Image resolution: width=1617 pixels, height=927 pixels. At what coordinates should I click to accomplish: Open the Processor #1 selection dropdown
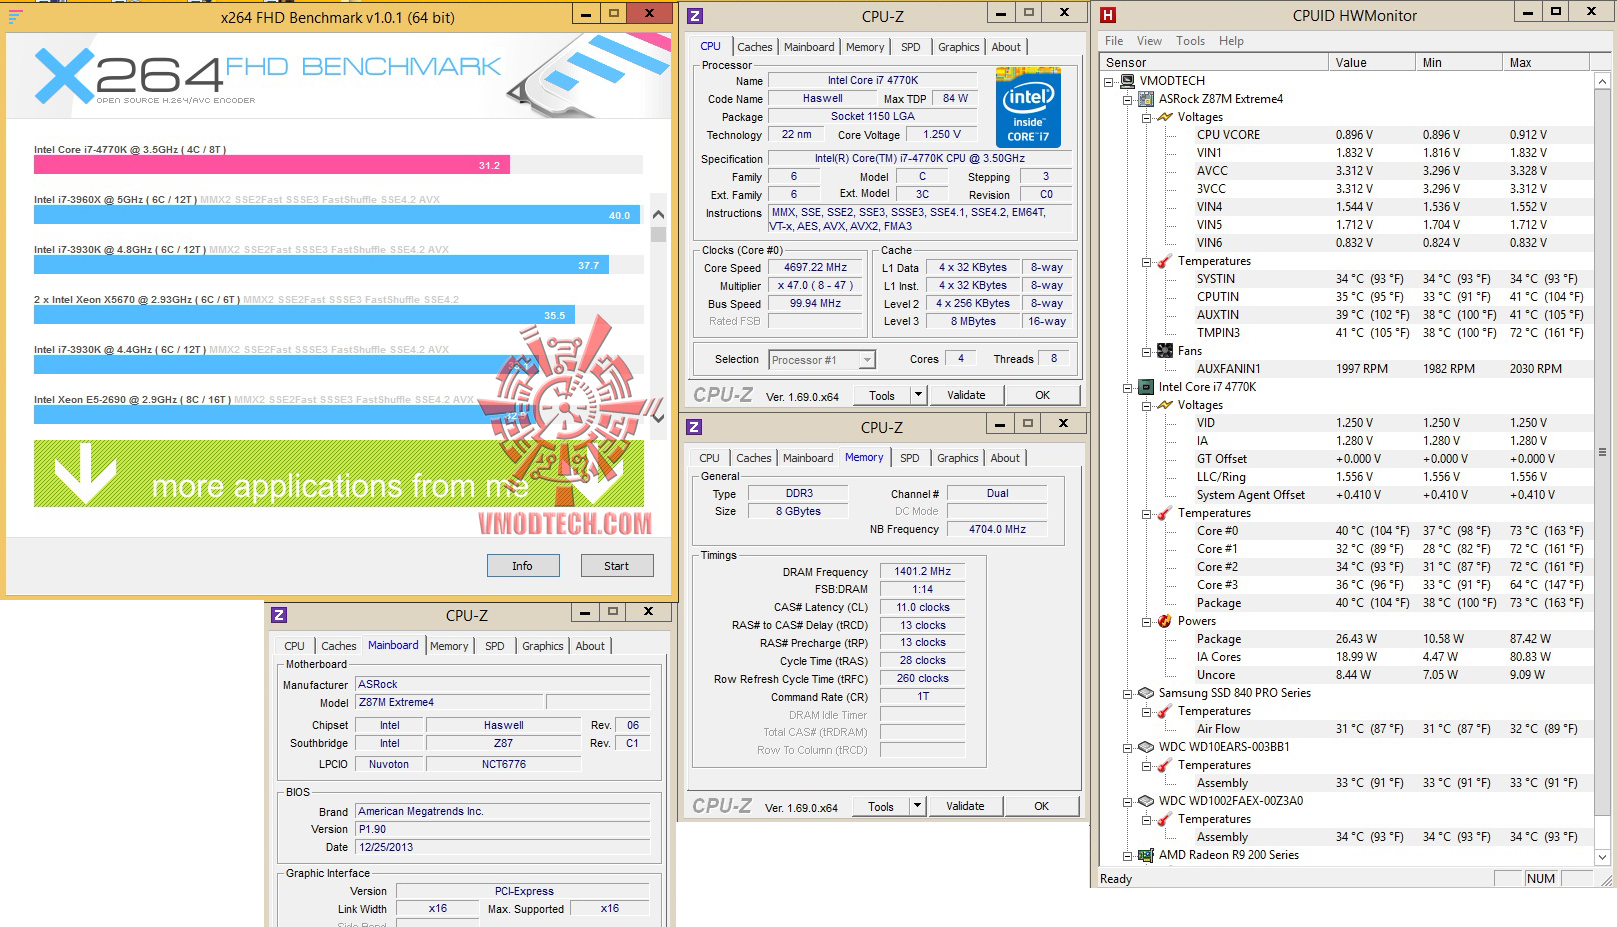pos(867,360)
